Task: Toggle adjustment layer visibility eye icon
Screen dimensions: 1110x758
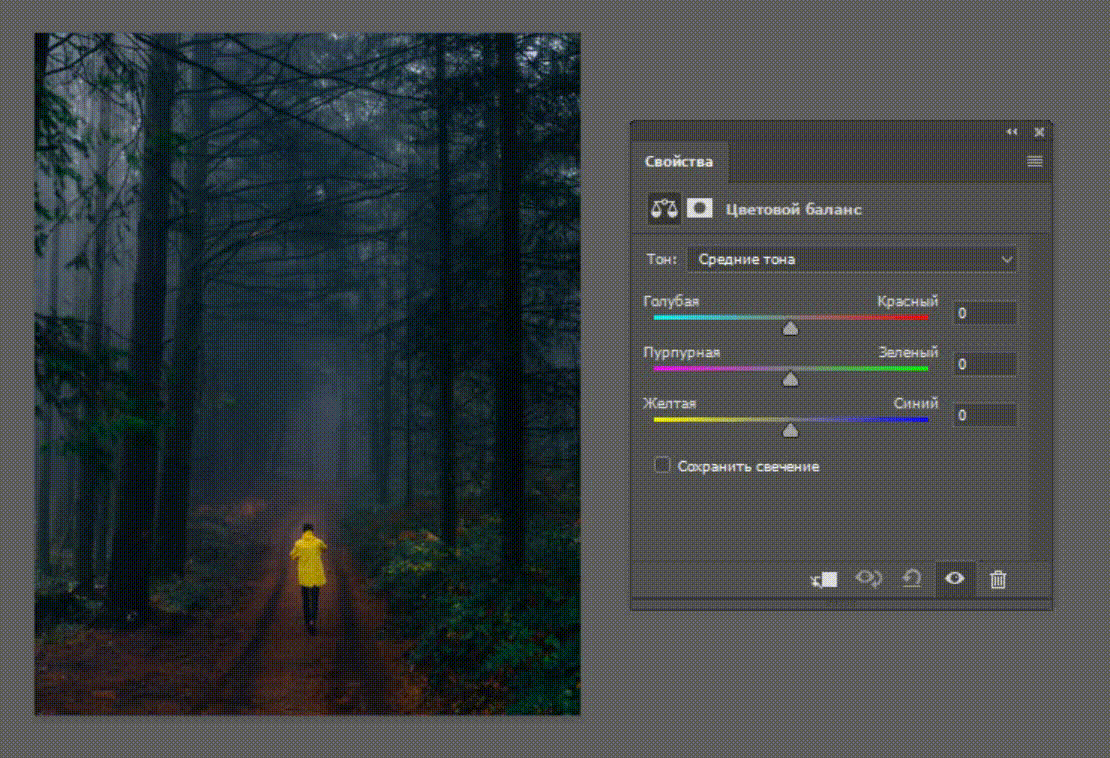Action: [x=954, y=579]
